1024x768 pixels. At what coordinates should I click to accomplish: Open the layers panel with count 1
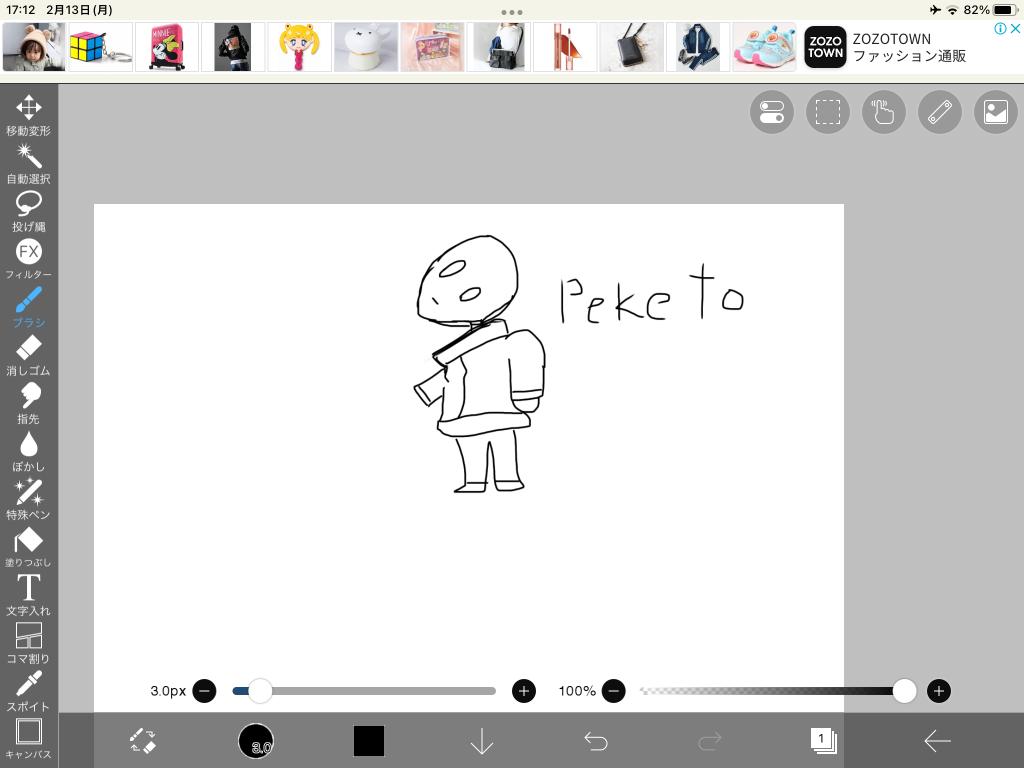click(x=823, y=741)
